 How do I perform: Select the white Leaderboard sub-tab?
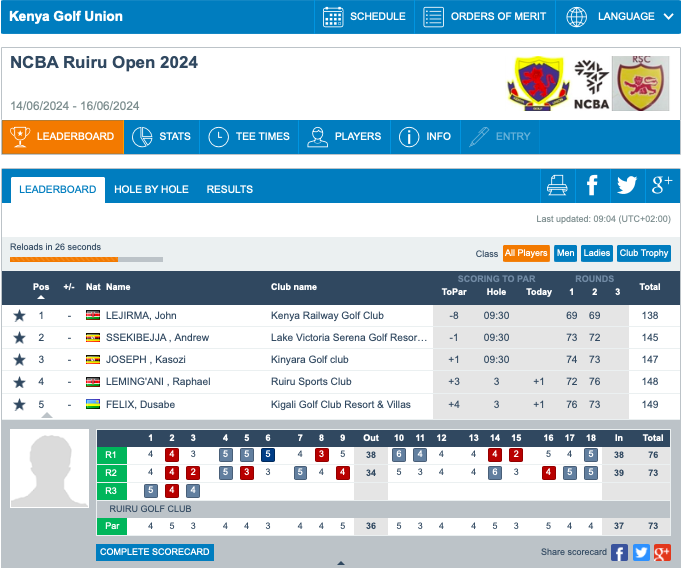tap(58, 189)
